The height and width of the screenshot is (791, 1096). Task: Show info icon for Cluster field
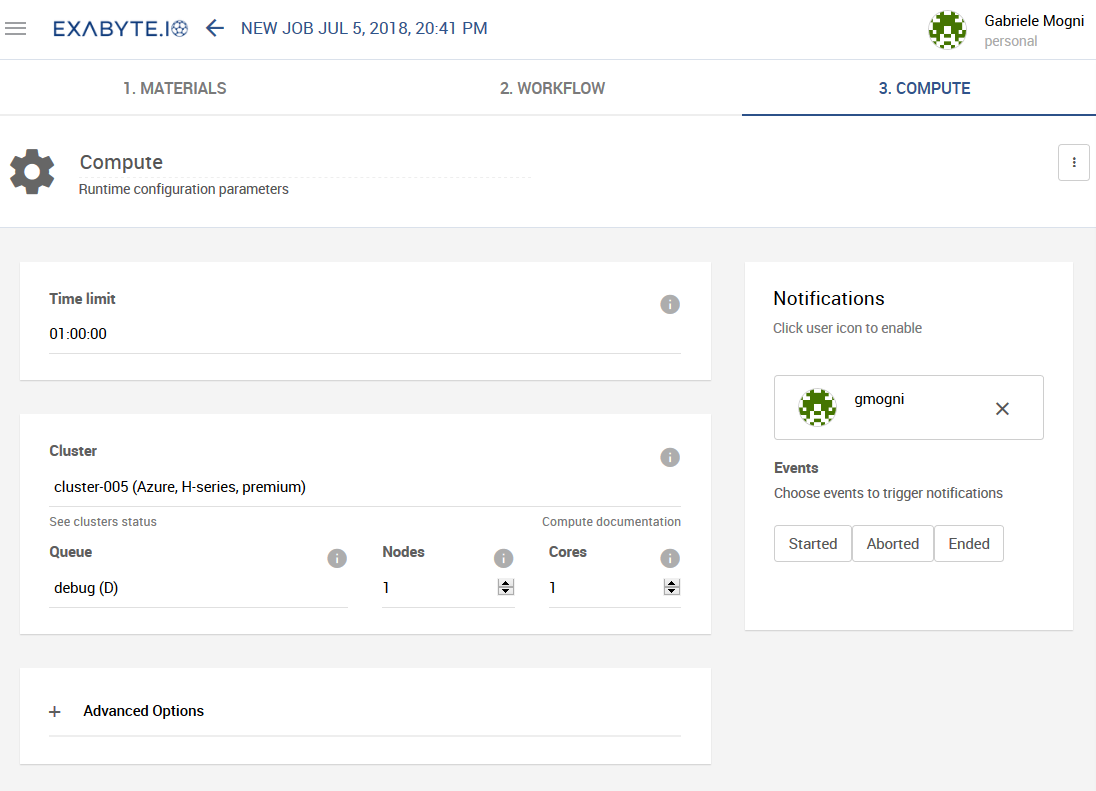(670, 457)
